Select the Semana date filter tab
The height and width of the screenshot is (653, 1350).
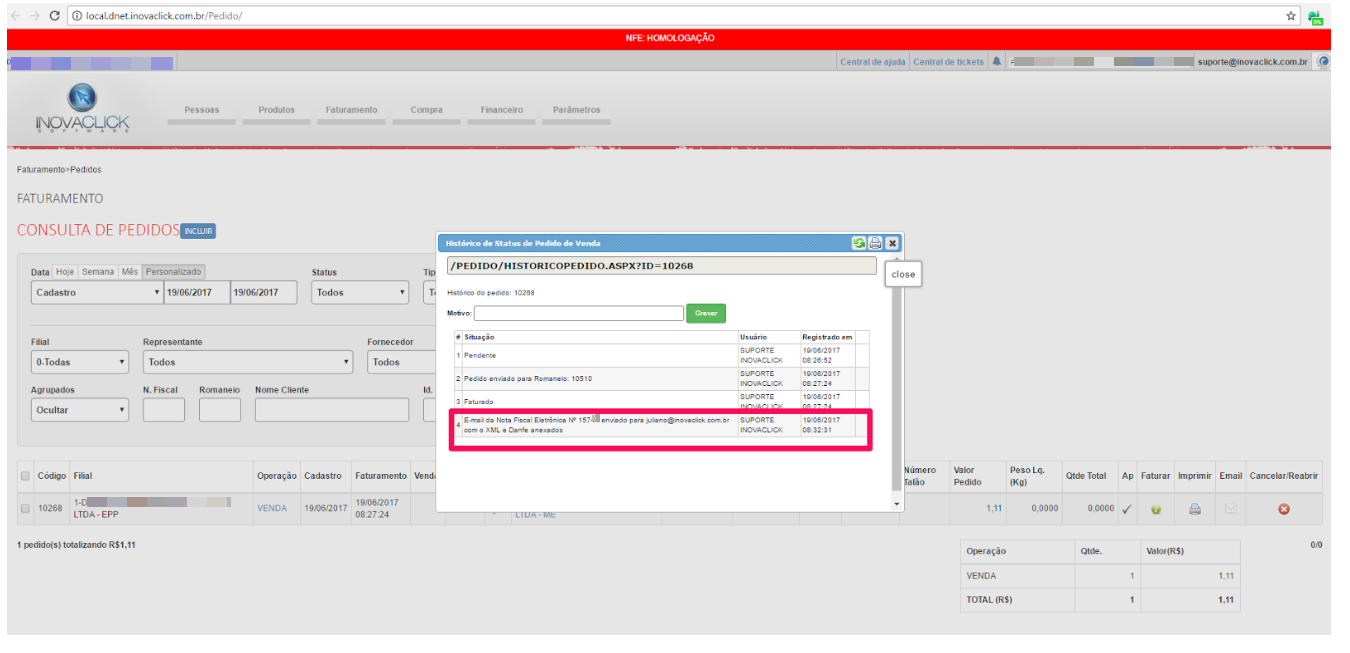point(98,272)
